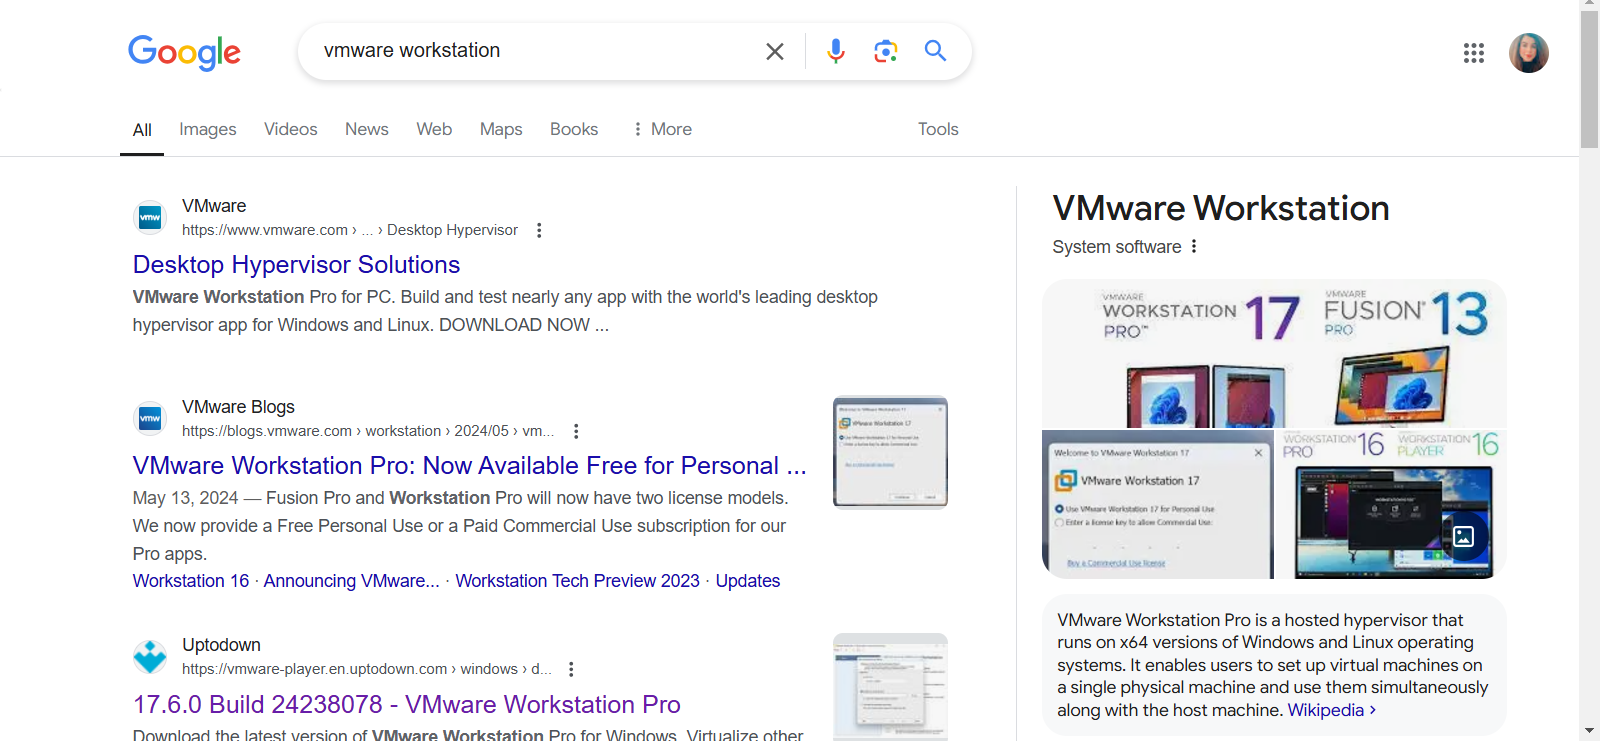Open the Workstation Tech Preview 2023 sitelink
Image resolution: width=1600 pixels, height=741 pixels.
pos(578,581)
